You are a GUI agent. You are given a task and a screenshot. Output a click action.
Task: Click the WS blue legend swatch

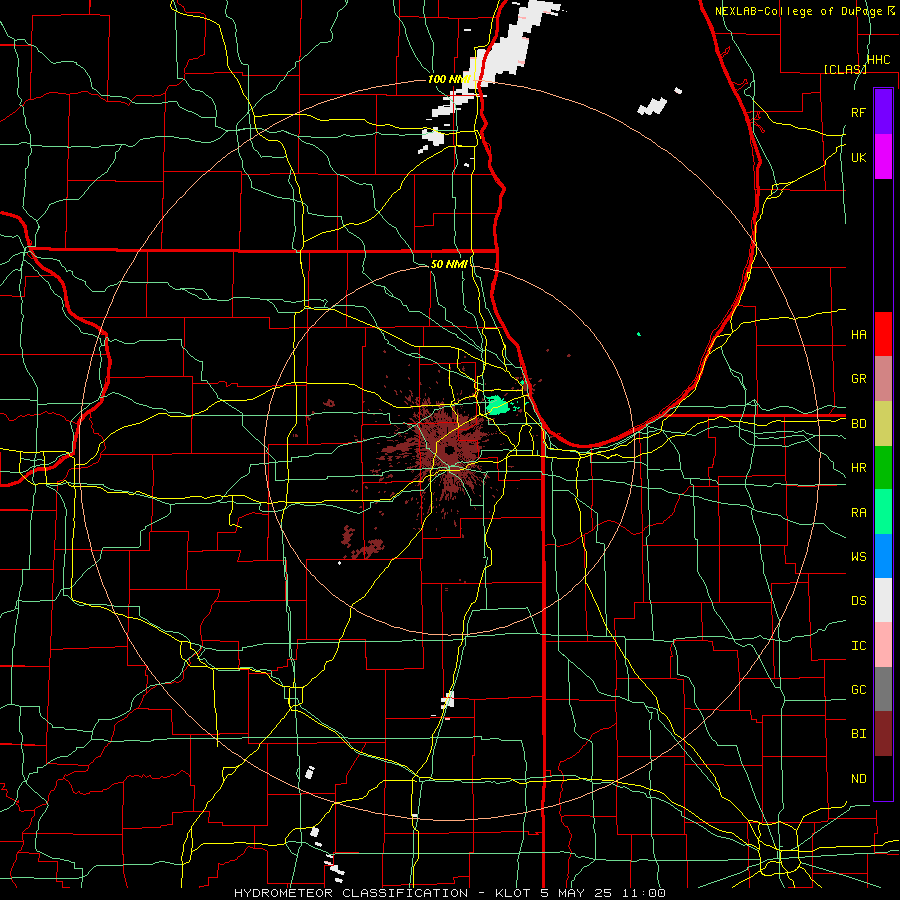(x=883, y=556)
